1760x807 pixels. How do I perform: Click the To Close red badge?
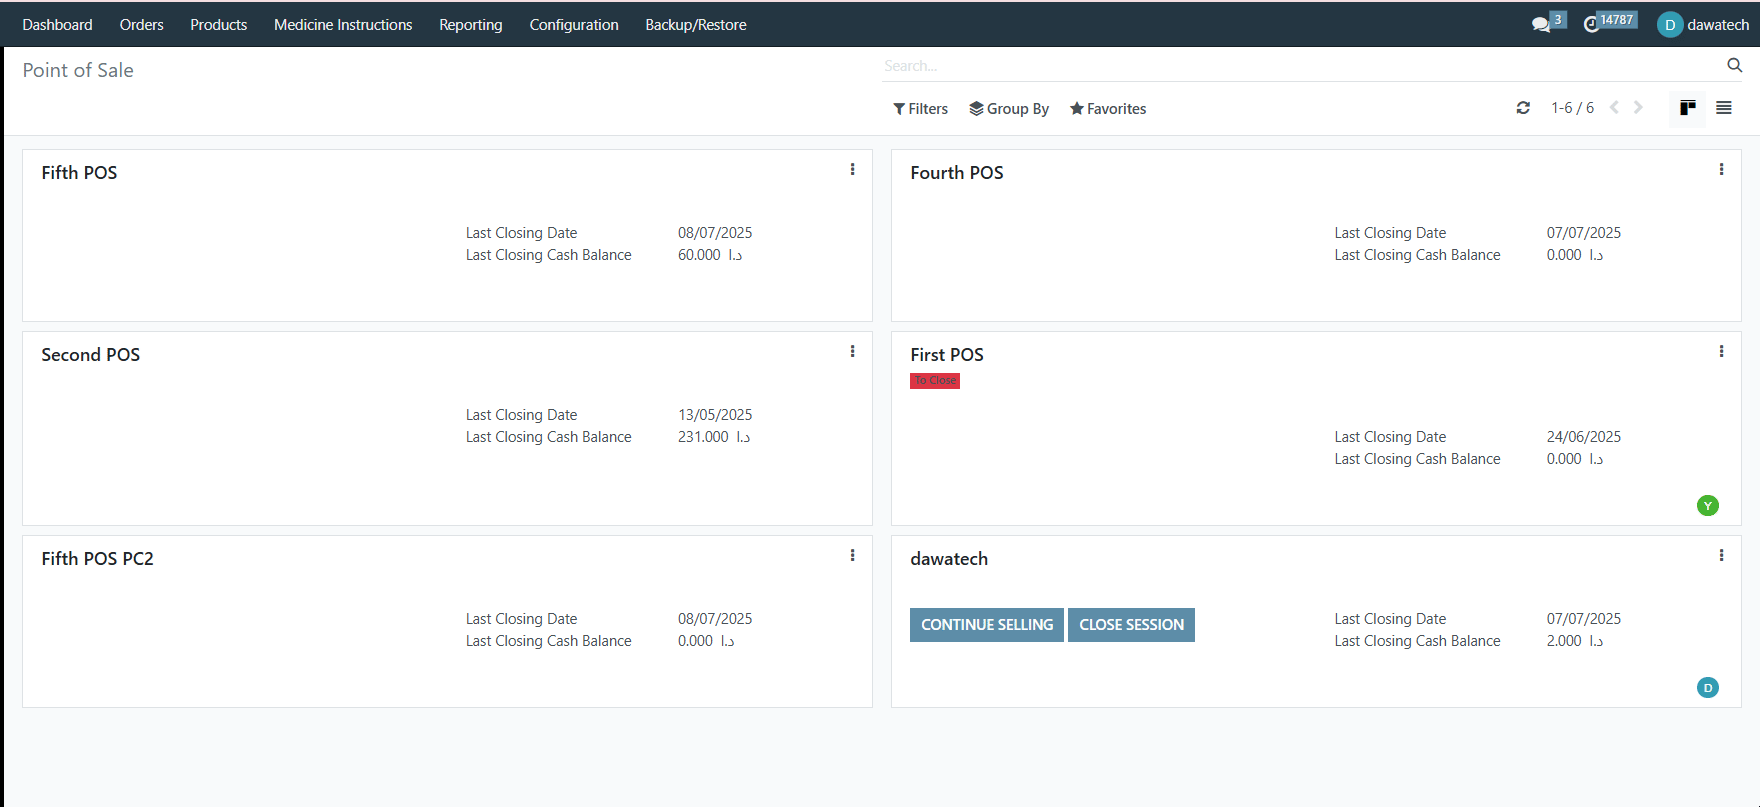[935, 381]
